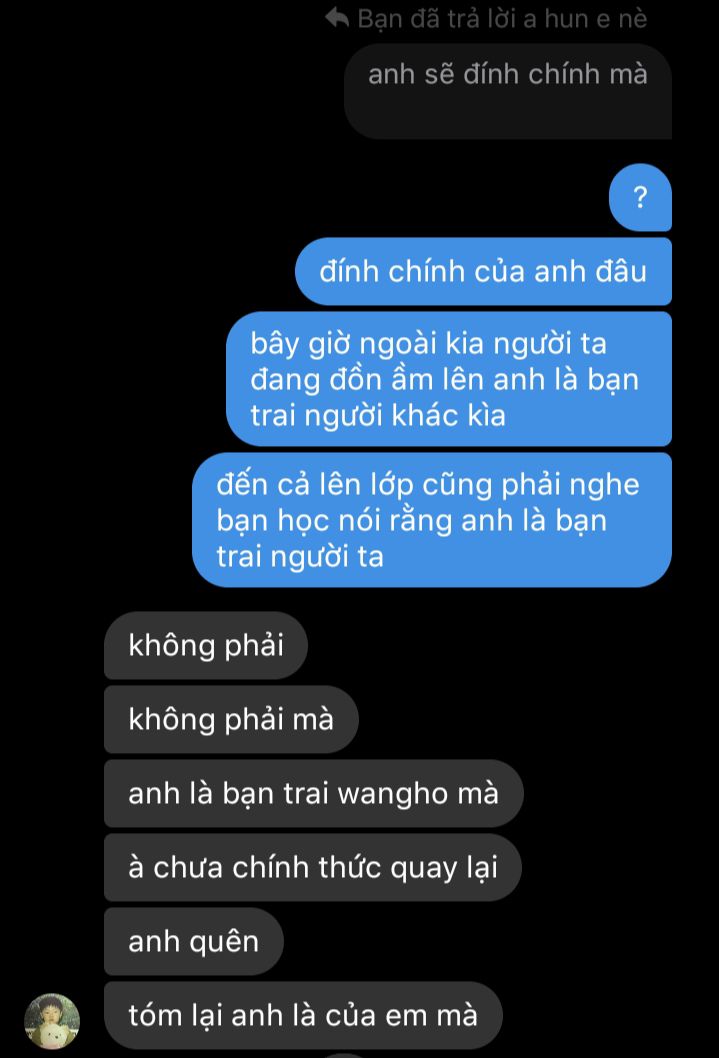
Task: Click the reply arrow icon at top
Action: (337, 18)
